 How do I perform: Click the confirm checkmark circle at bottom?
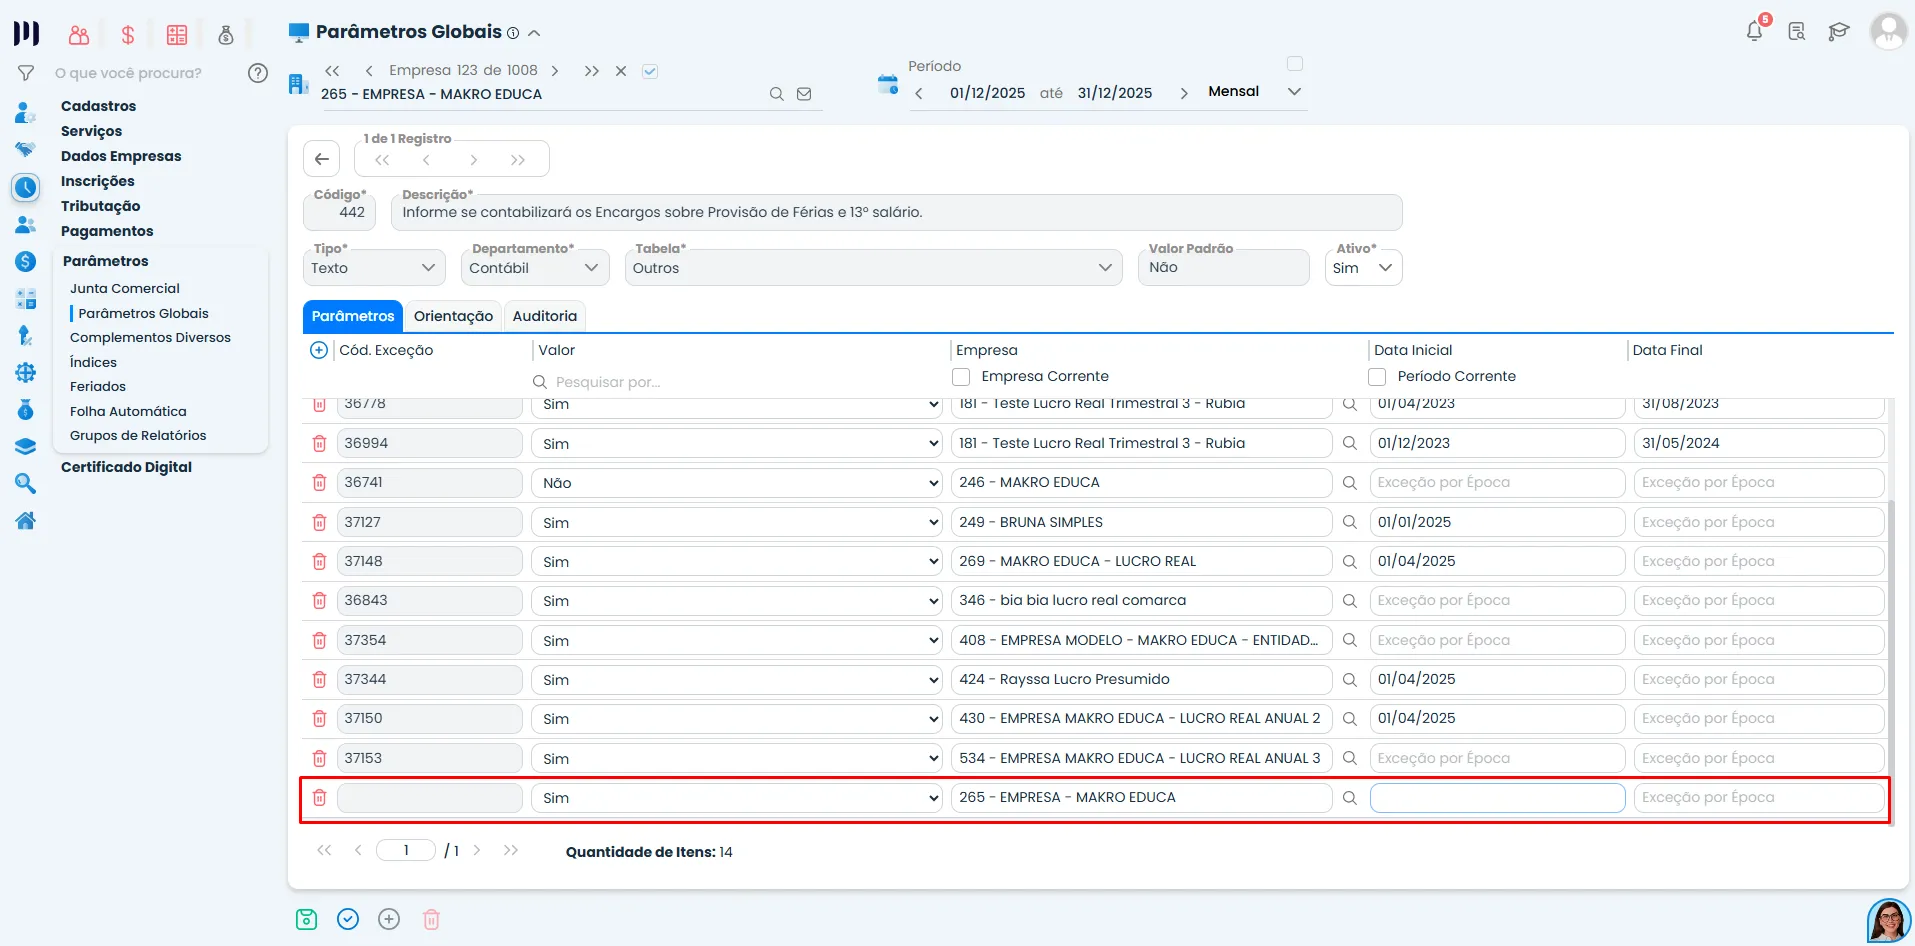[348, 919]
